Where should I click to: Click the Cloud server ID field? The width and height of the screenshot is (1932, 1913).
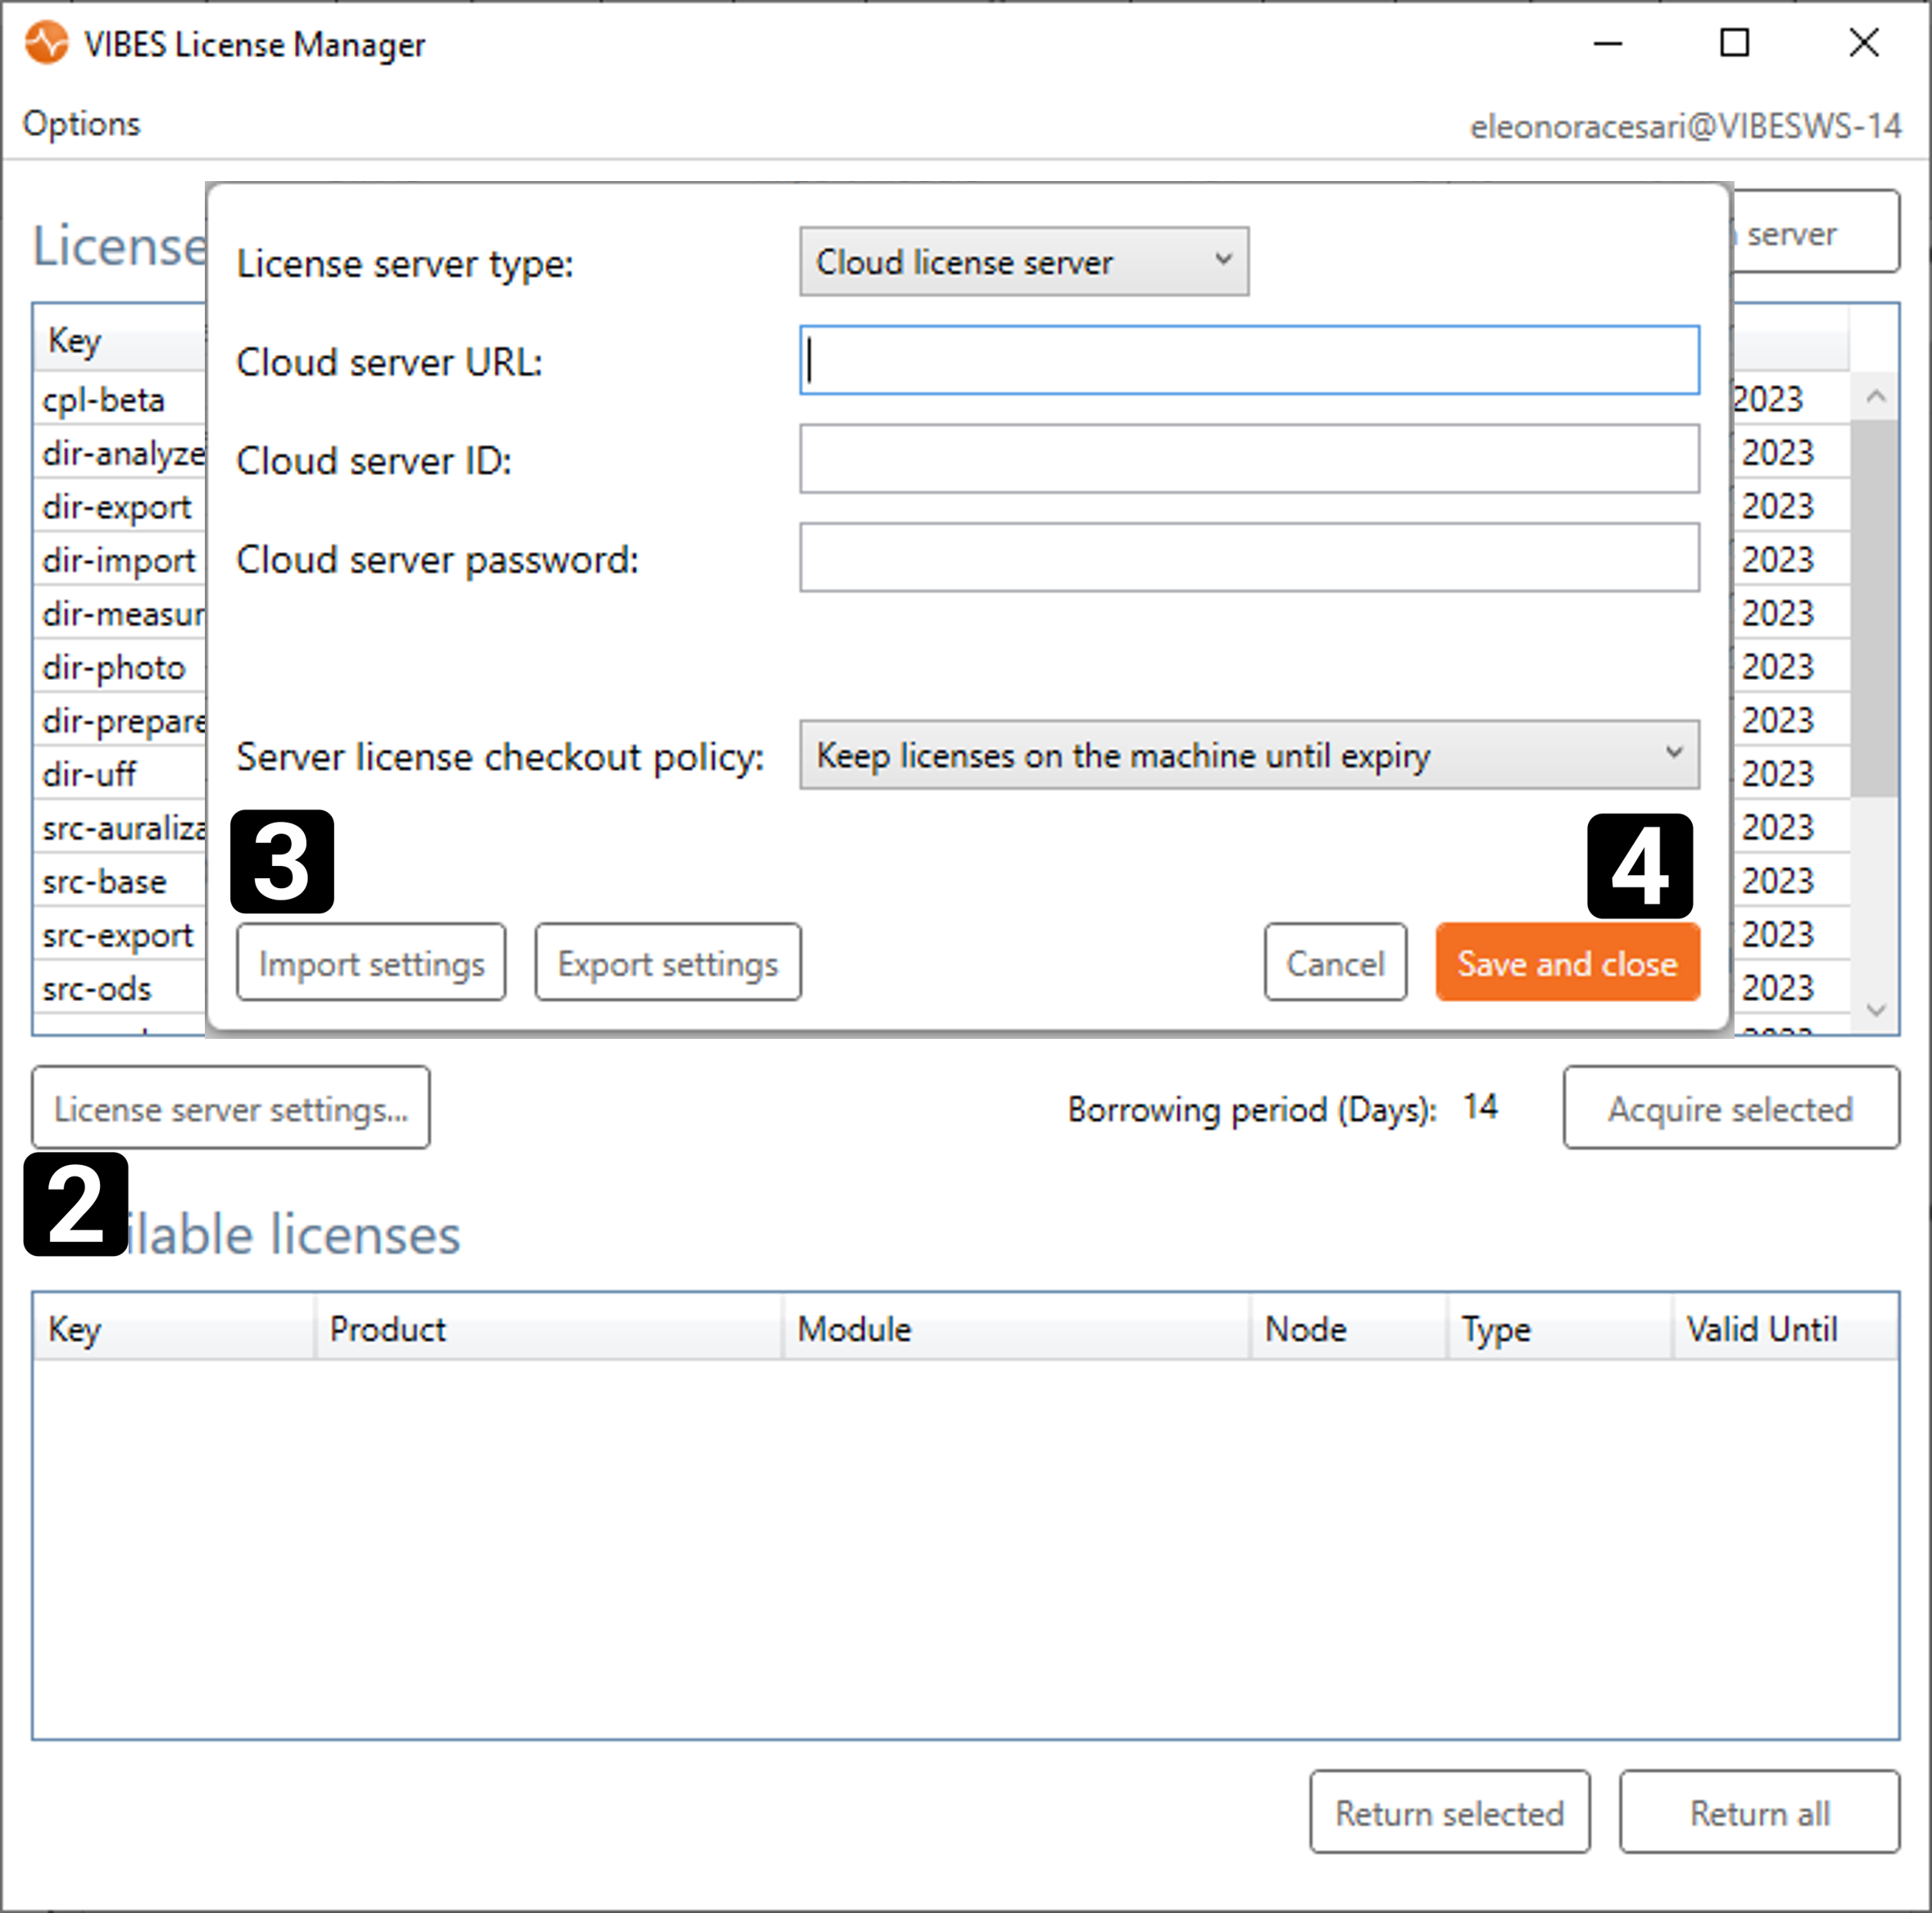click(x=1249, y=459)
